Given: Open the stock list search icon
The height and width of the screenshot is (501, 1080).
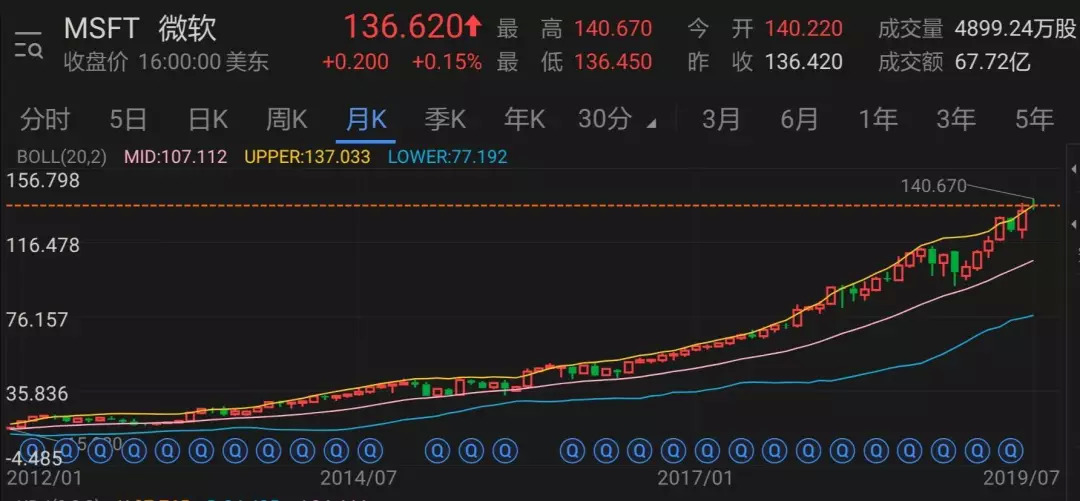Looking at the screenshot, I should (28, 43).
